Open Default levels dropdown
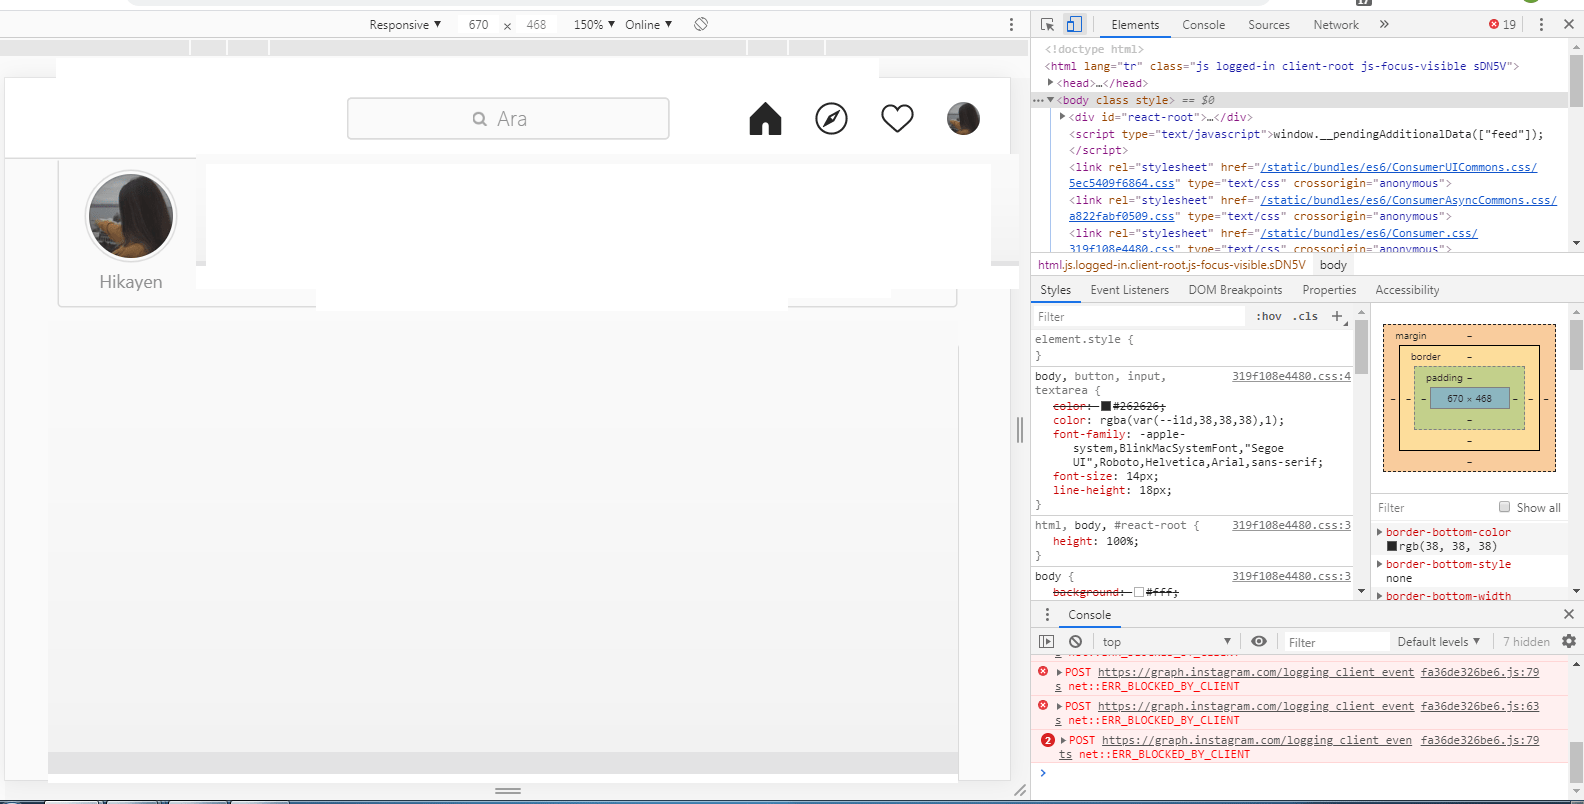 pyautogui.click(x=1438, y=642)
